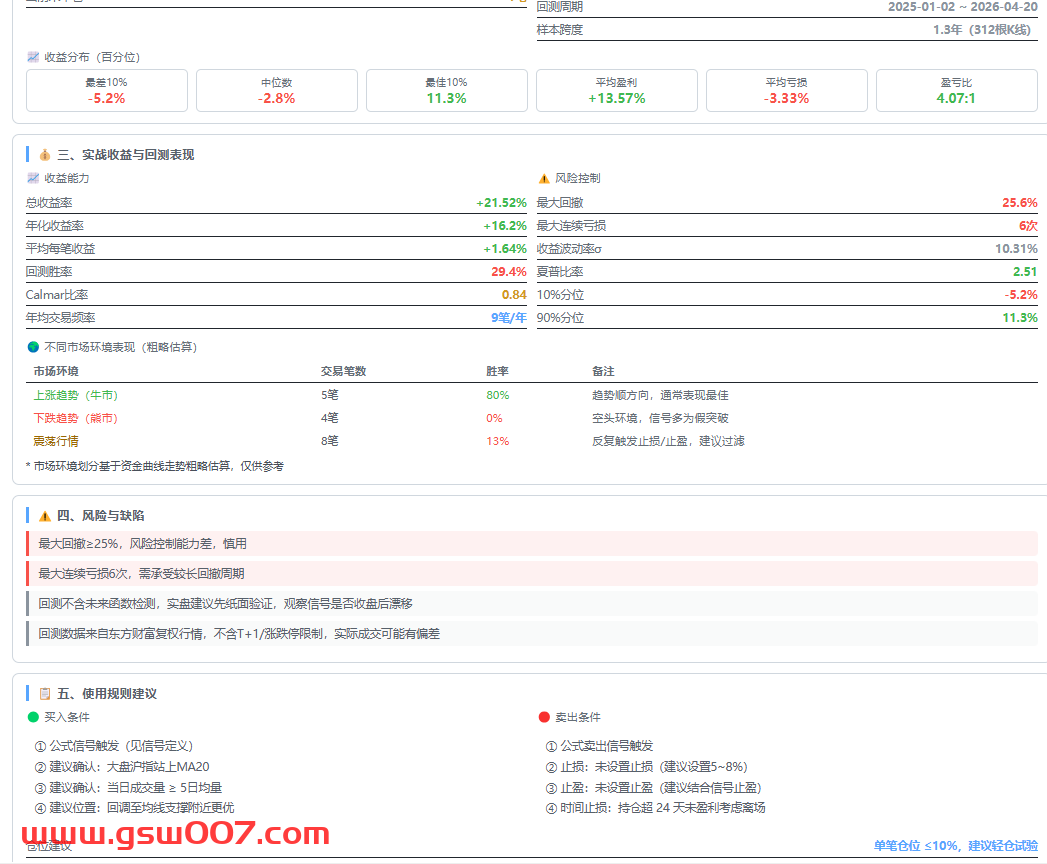
Task: Click the warning icon beside 风险控制
Action: tap(544, 178)
